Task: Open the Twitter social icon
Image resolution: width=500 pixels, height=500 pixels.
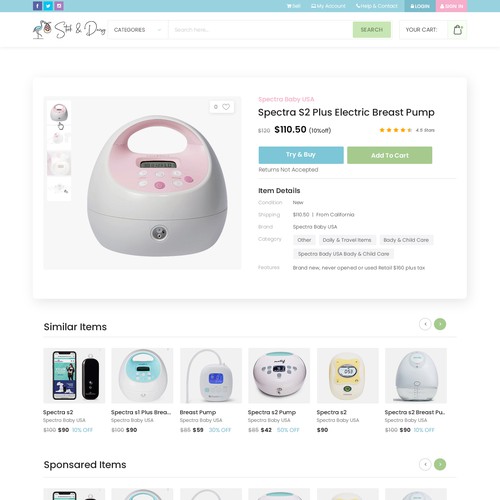Action: (48, 6)
